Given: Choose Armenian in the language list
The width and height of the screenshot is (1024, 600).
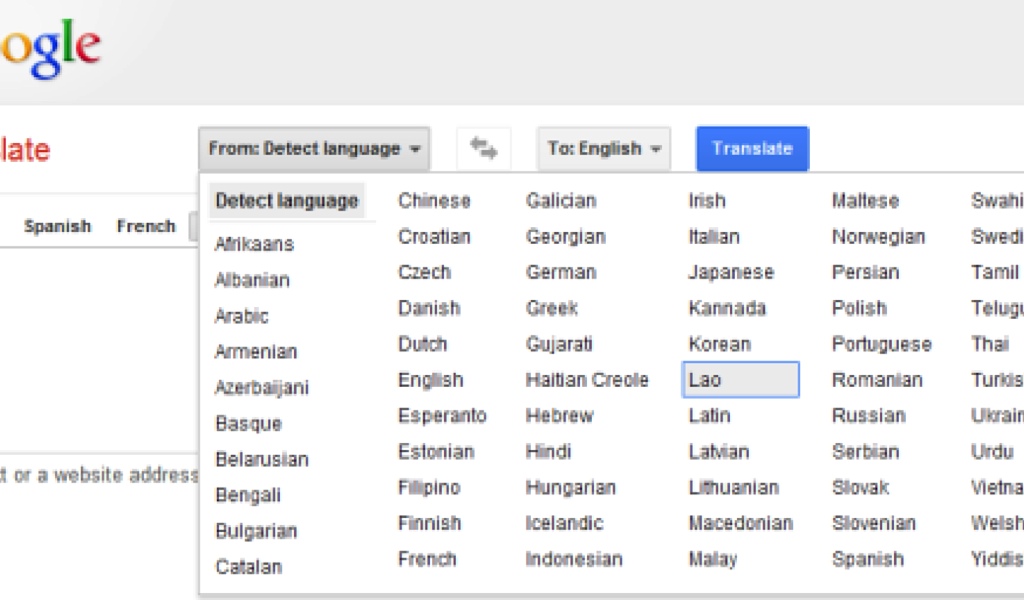Looking at the screenshot, I should (x=256, y=352).
